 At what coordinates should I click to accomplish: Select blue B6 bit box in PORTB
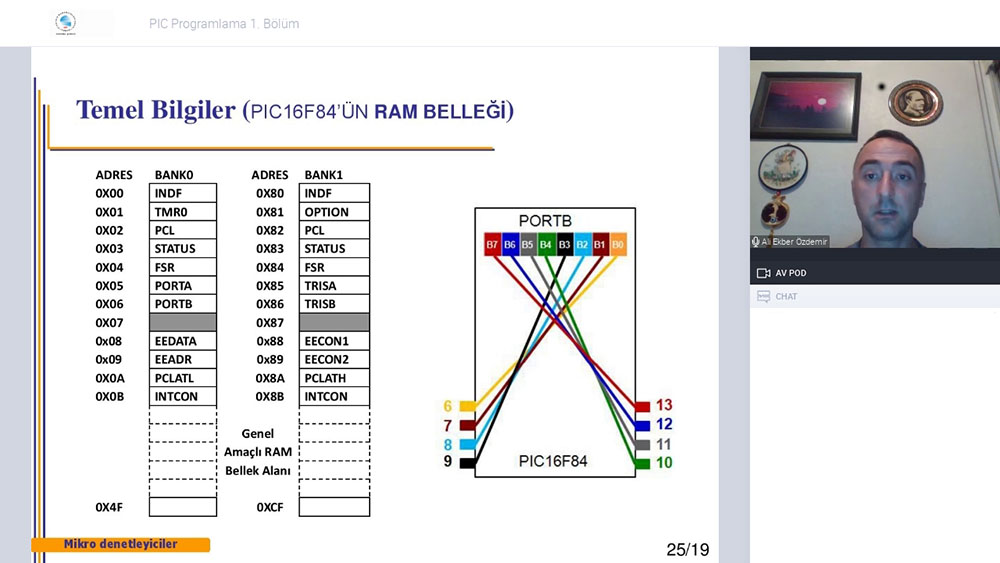point(510,245)
